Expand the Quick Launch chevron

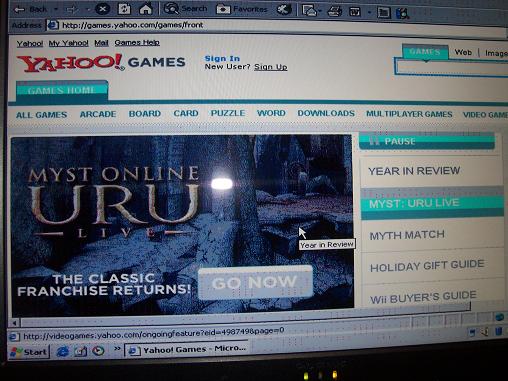point(117,349)
